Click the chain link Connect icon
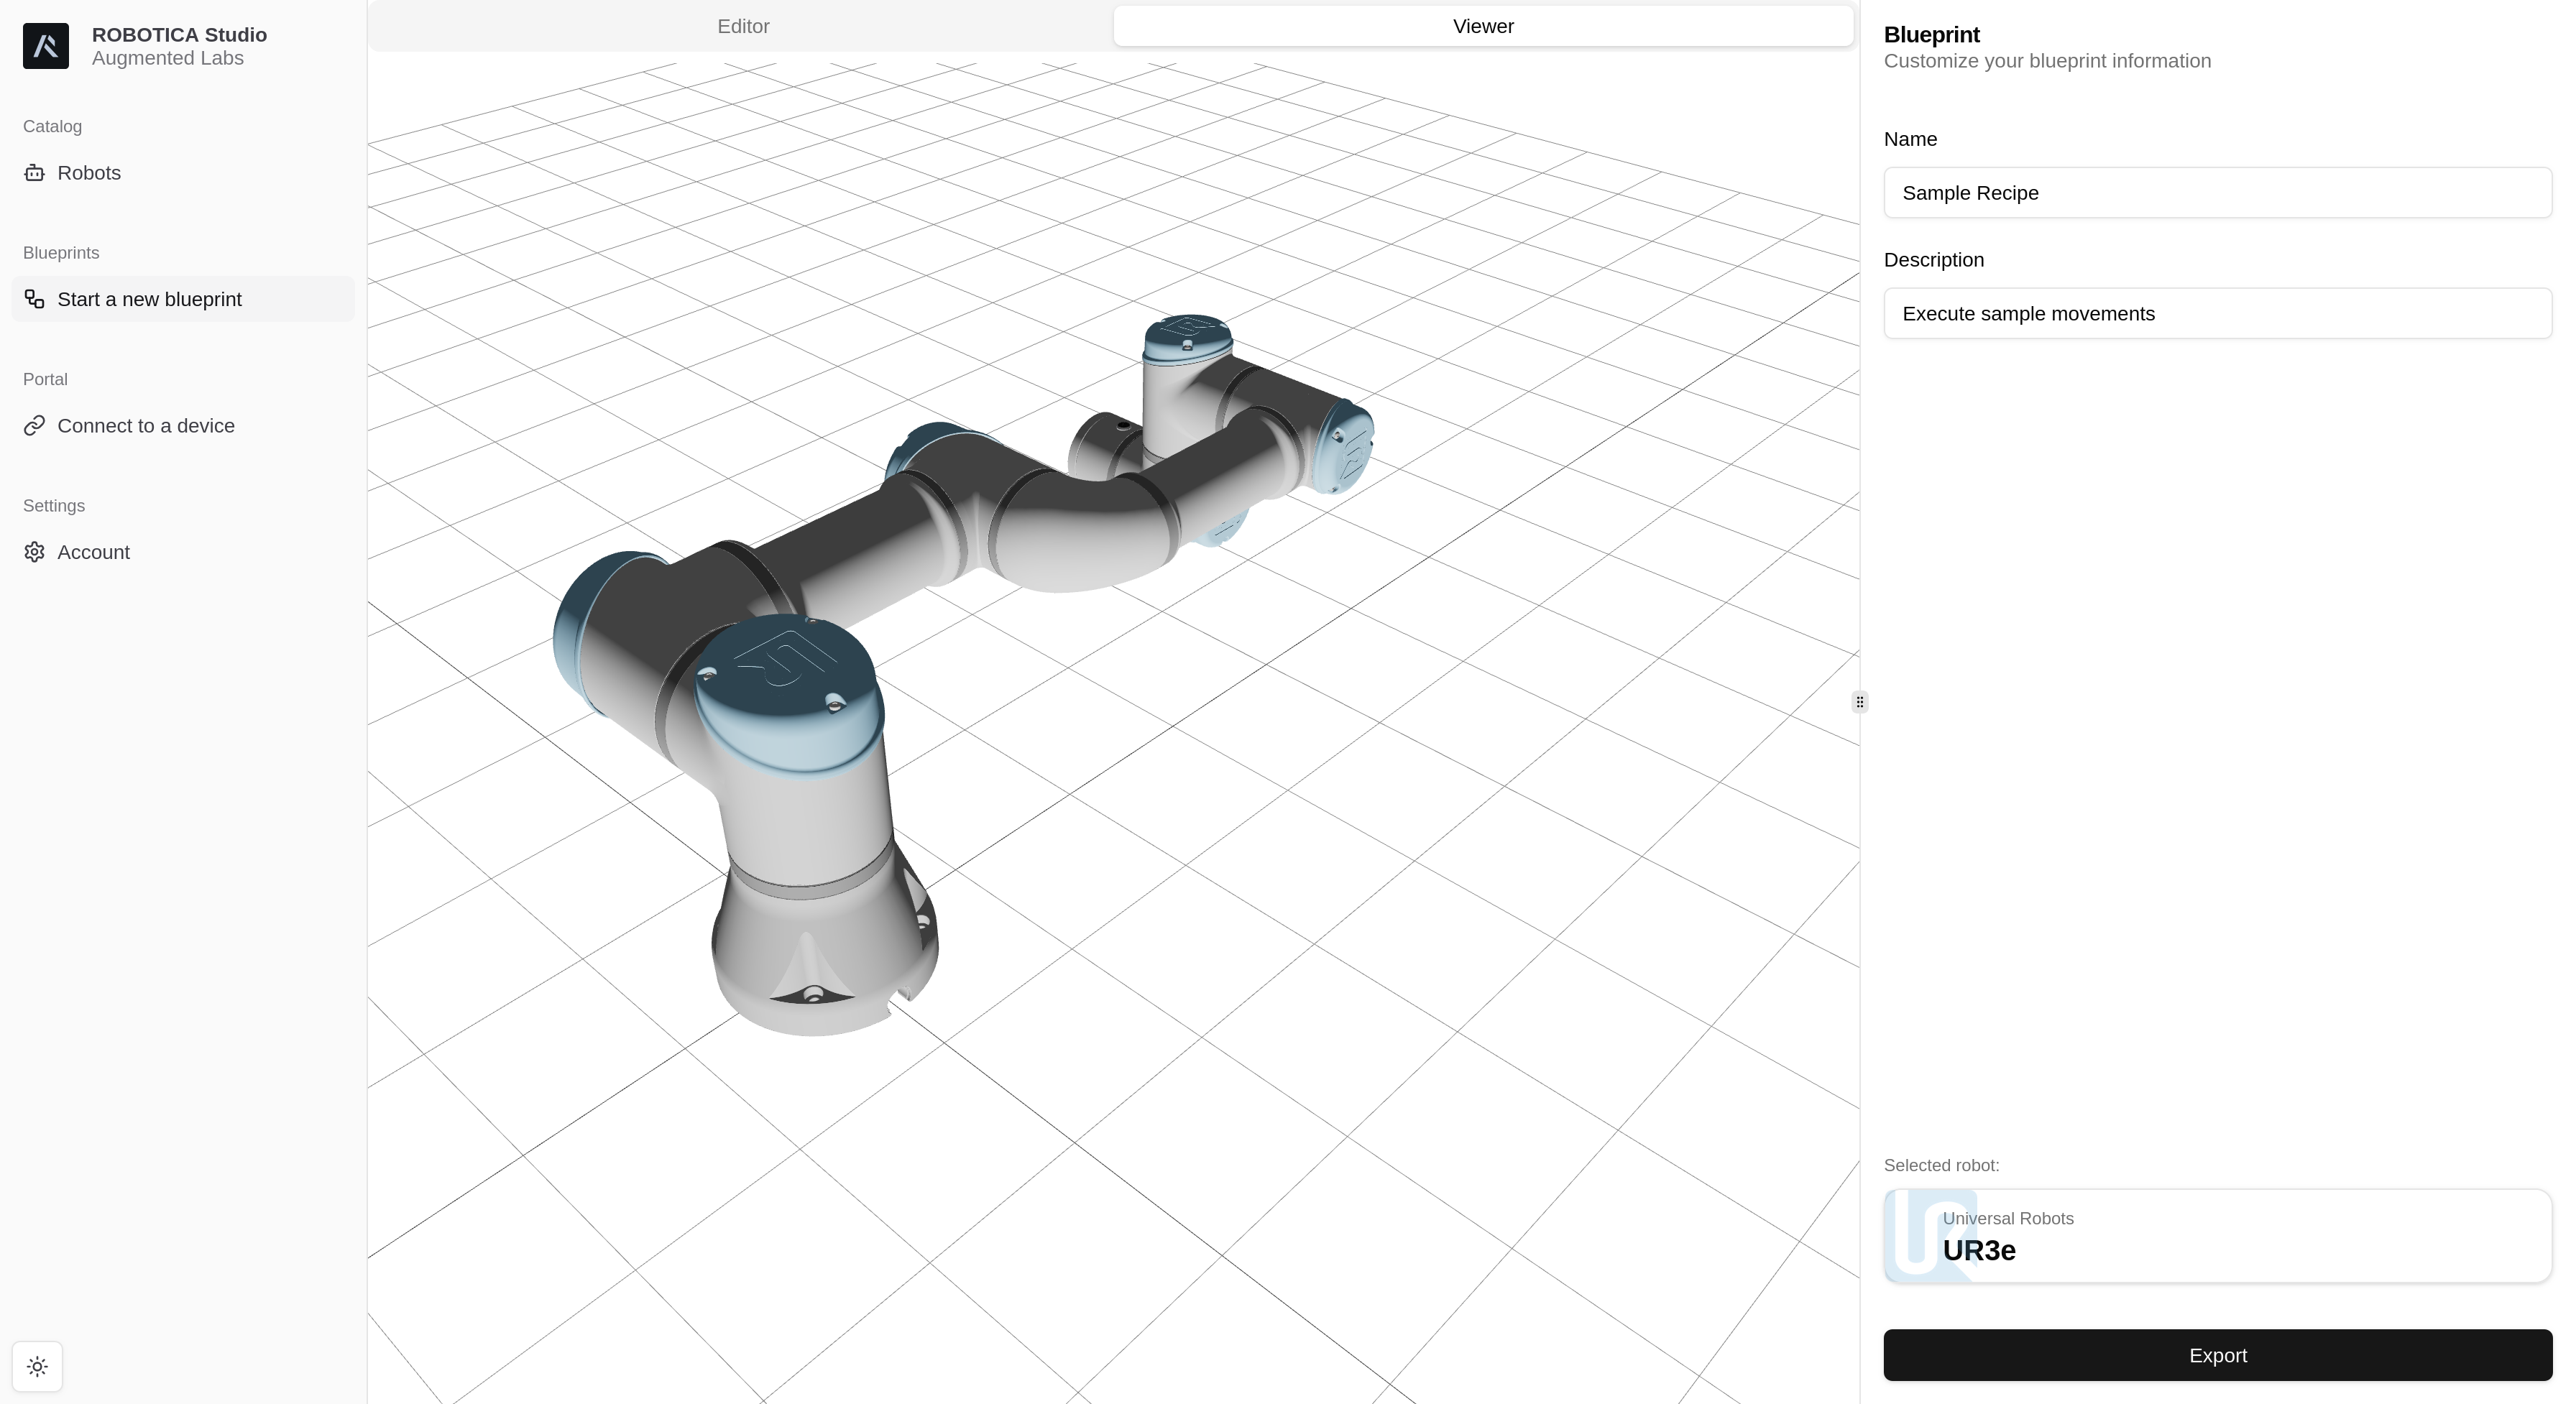Viewport: 2576px width, 1404px height. tap(35, 426)
